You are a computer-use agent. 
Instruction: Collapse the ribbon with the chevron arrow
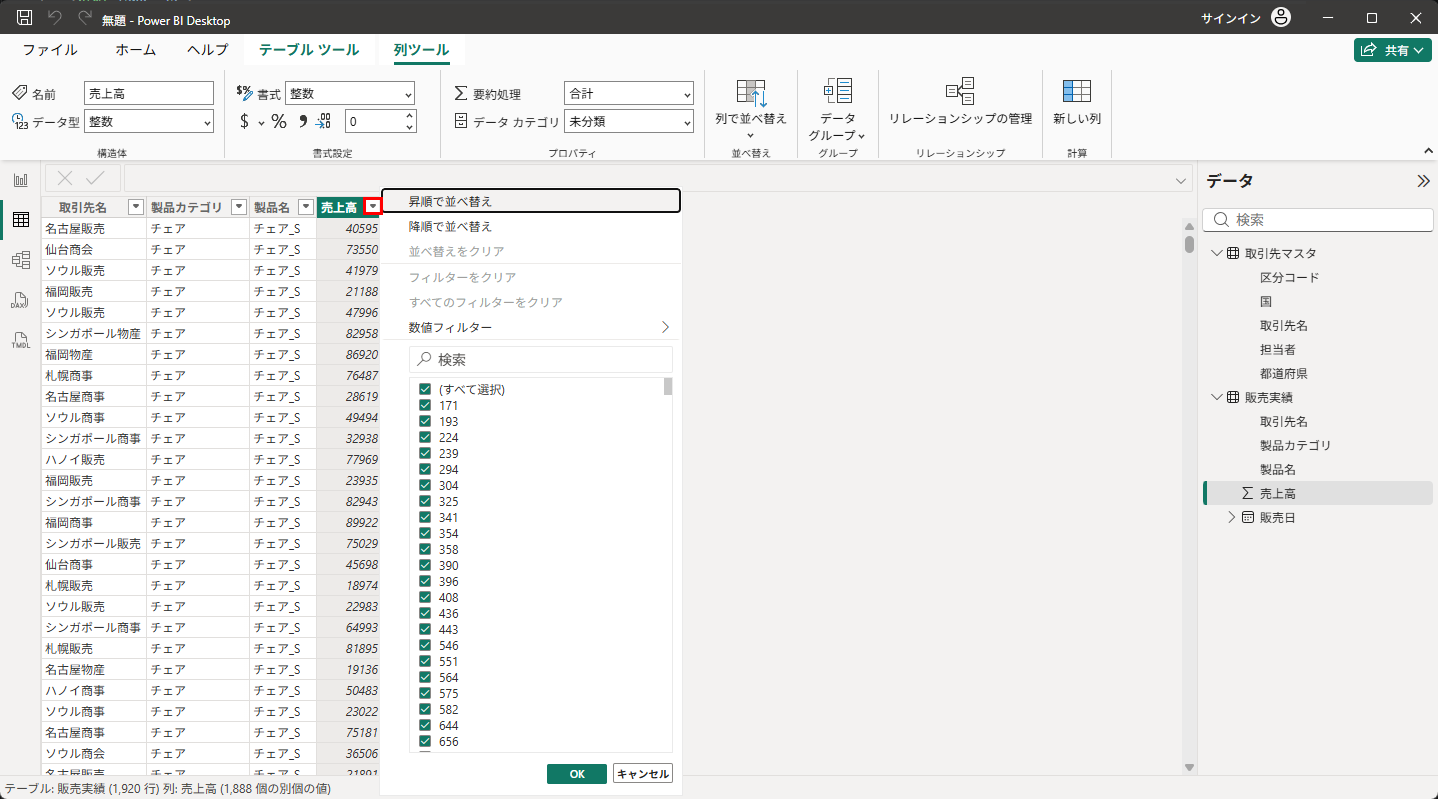click(x=1427, y=151)
